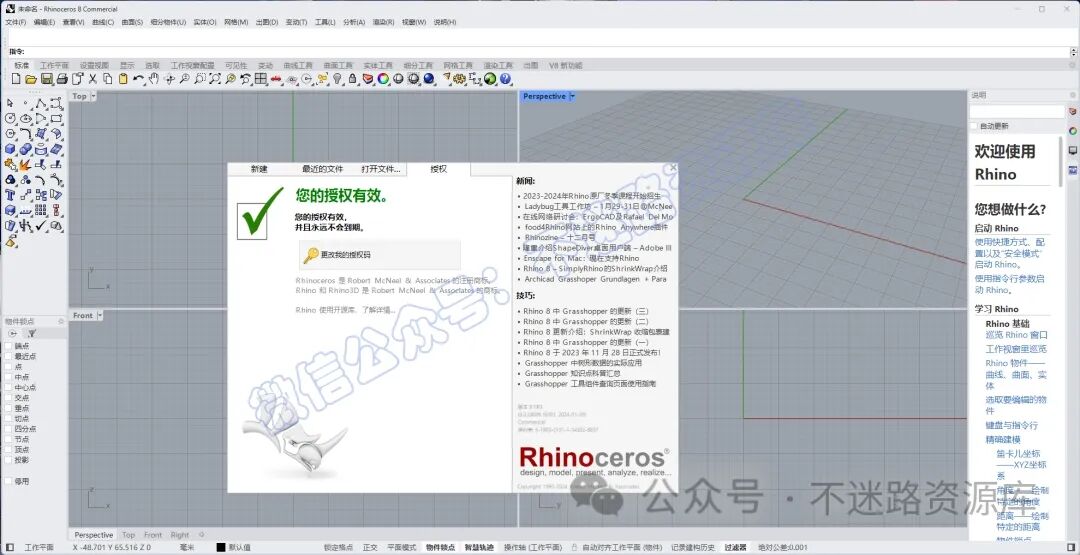Toggle 锁定格点 grid snap in status bar
1080x555 pixels.
pyautogui.click(x=338, y=547)
